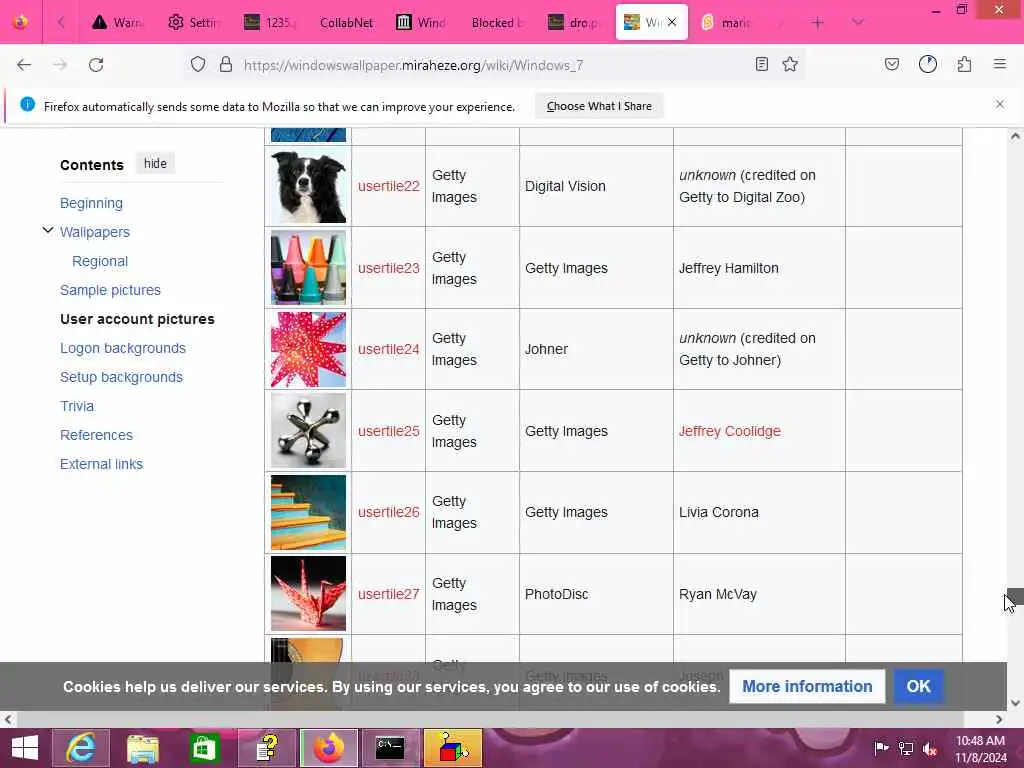Switch to the Blocked tab
This screenshot has height=768, width=1024.
[498, 23]
